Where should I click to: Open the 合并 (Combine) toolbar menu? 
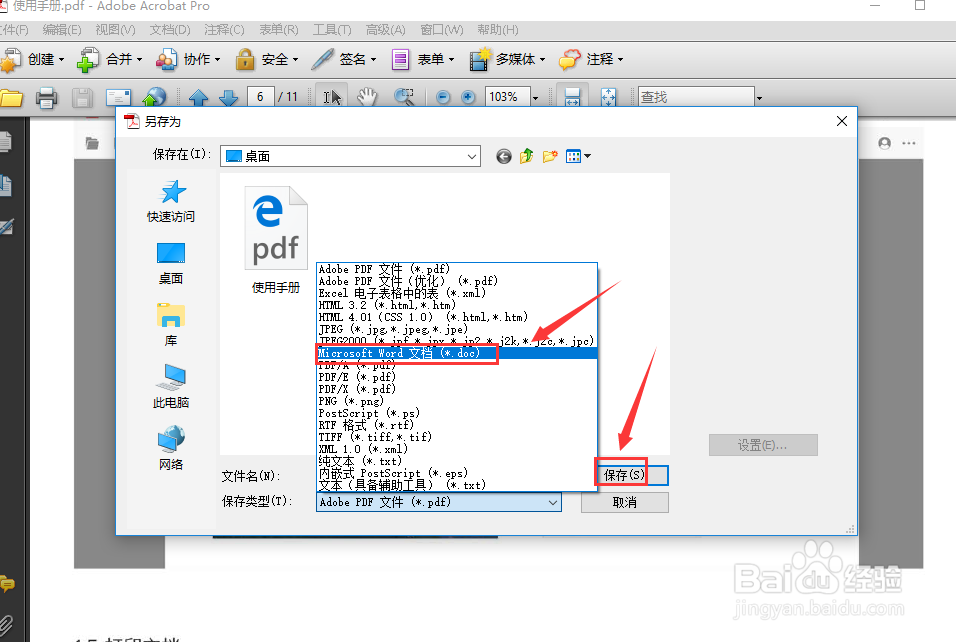[x=110, y=60]
